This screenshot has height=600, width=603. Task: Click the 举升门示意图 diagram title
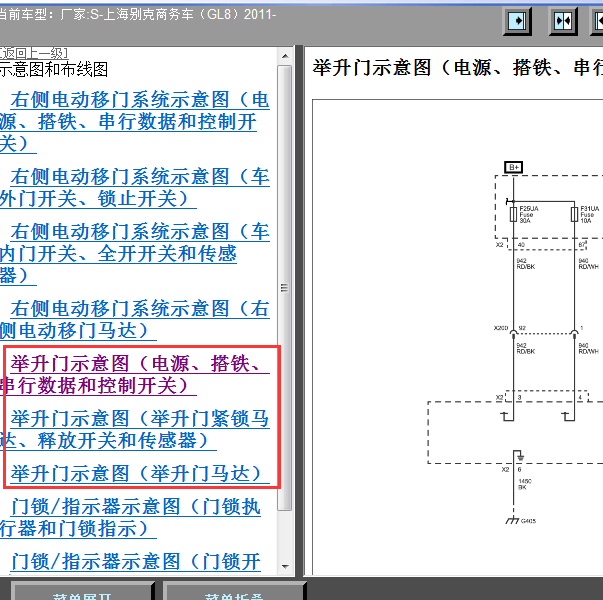pyautogui.click(x=457, y=68)
